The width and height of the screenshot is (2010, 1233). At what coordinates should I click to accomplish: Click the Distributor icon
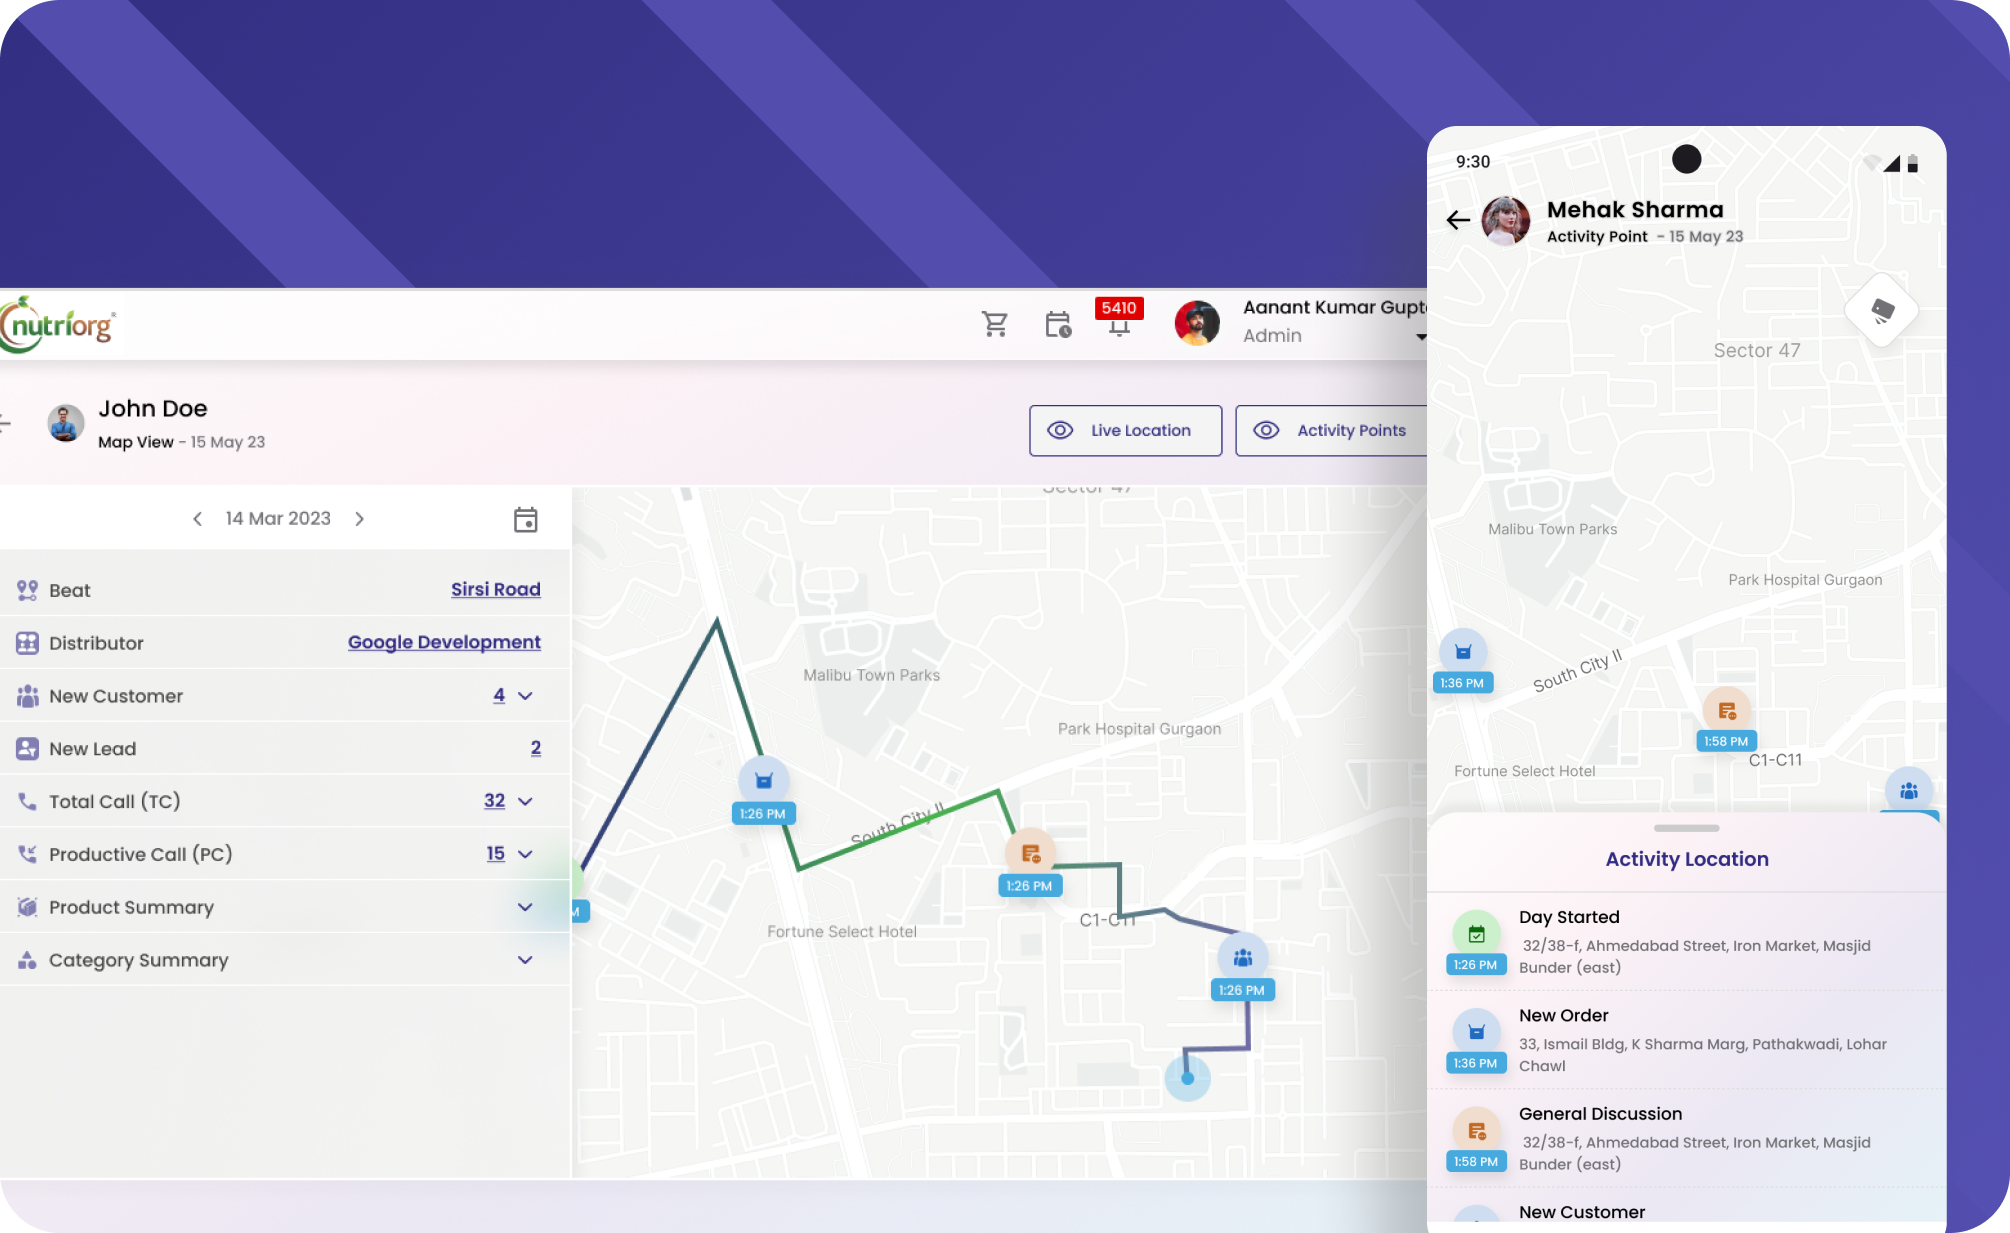[x=27, y=643]
